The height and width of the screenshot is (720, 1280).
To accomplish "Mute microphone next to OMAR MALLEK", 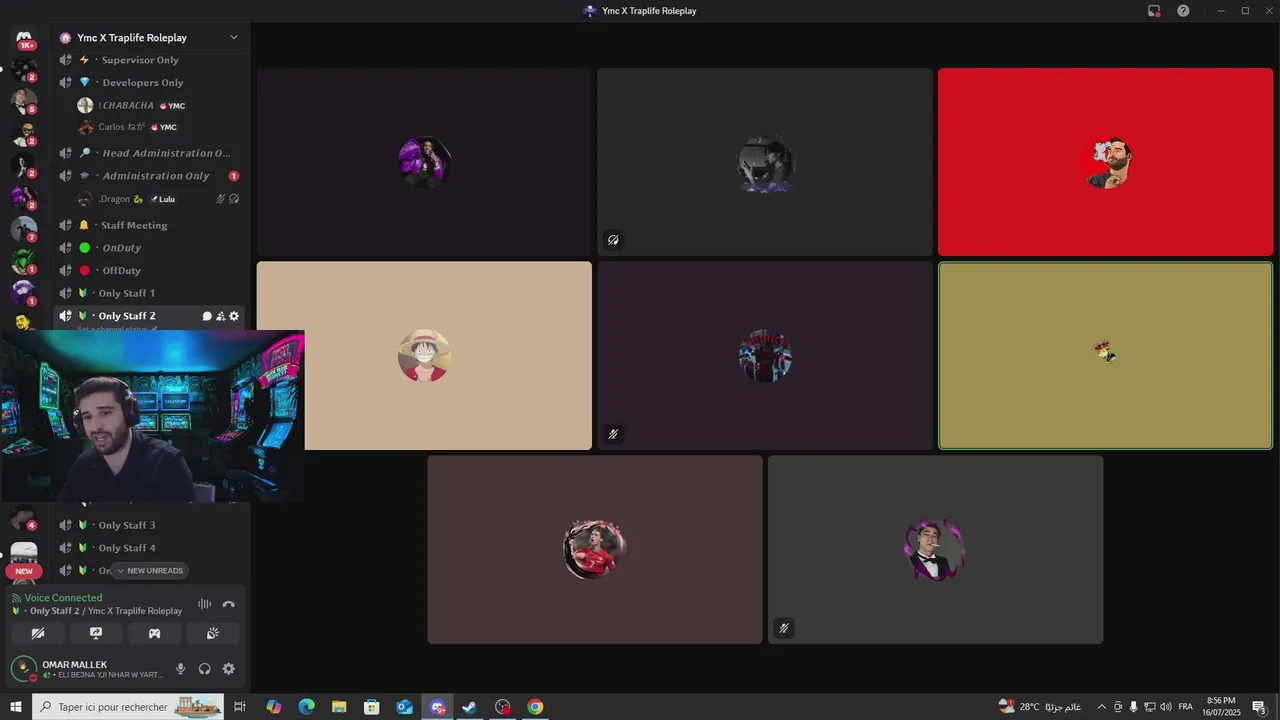I will 181,669.
